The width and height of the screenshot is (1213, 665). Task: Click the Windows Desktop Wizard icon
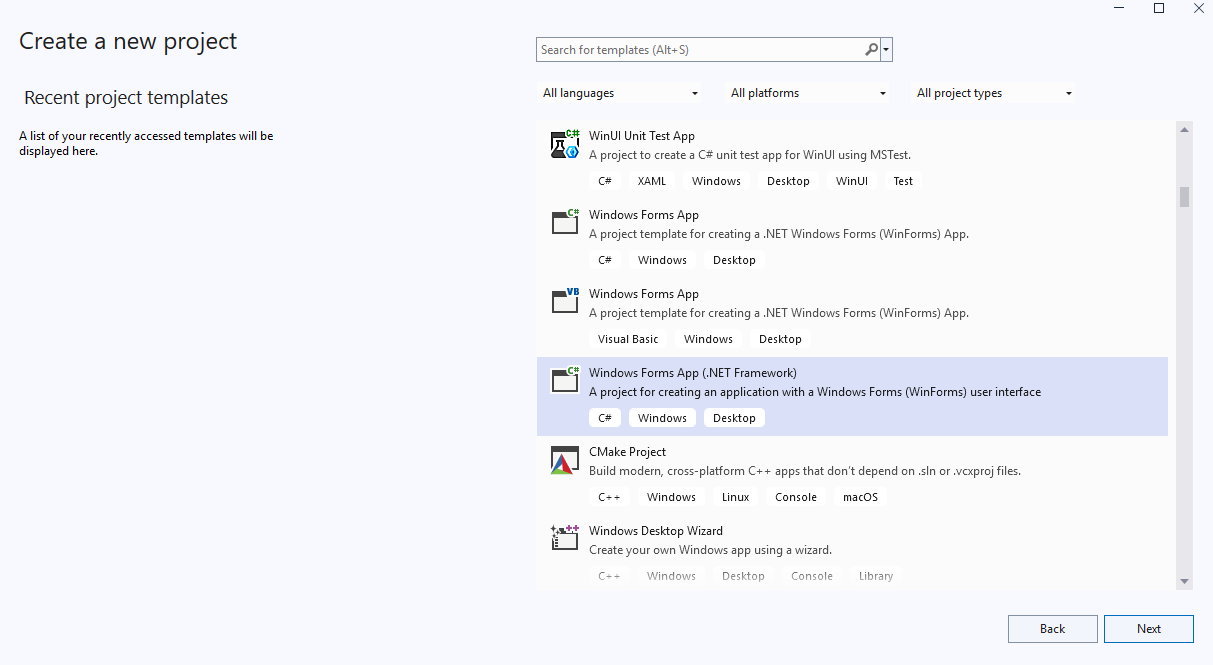(565, 538)
